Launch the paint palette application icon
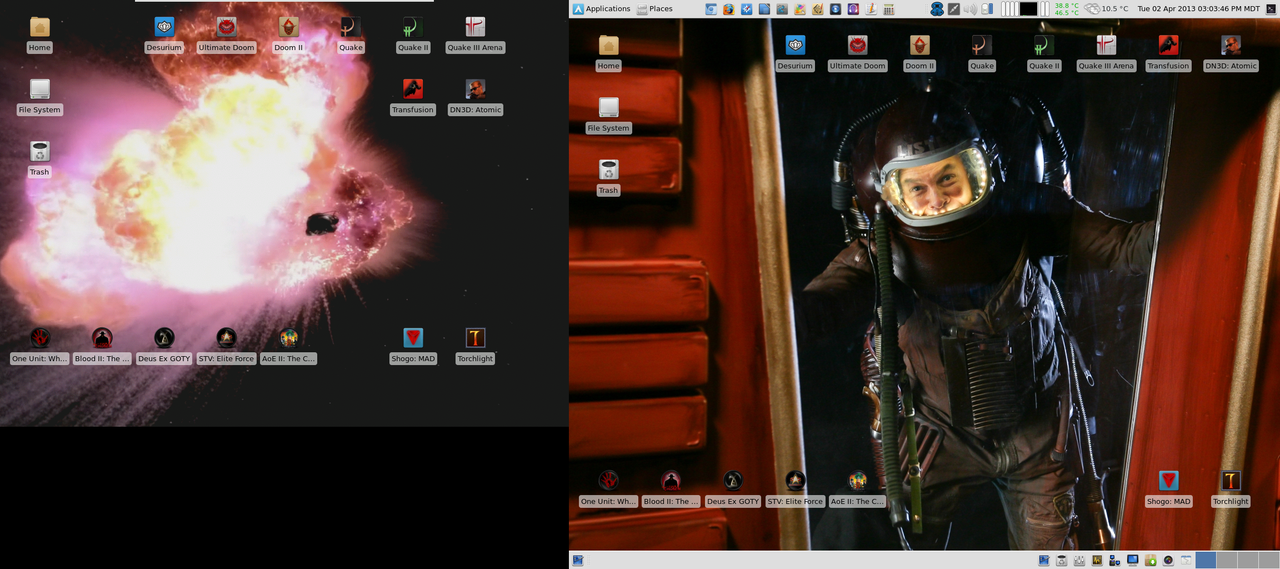This screenshot has height=569, width=1280. tap(800, 9)
